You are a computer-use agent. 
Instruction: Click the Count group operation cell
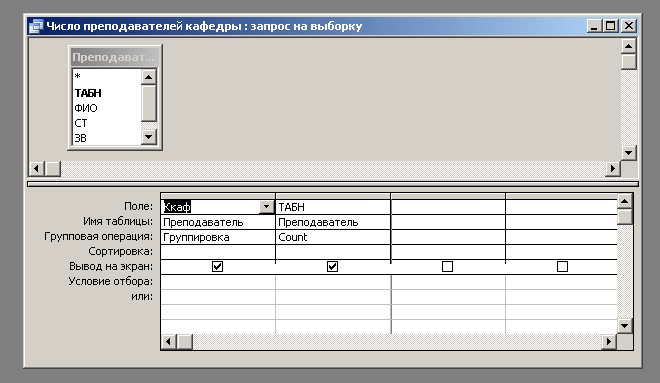pyautogui.click(x=333, y=237)
